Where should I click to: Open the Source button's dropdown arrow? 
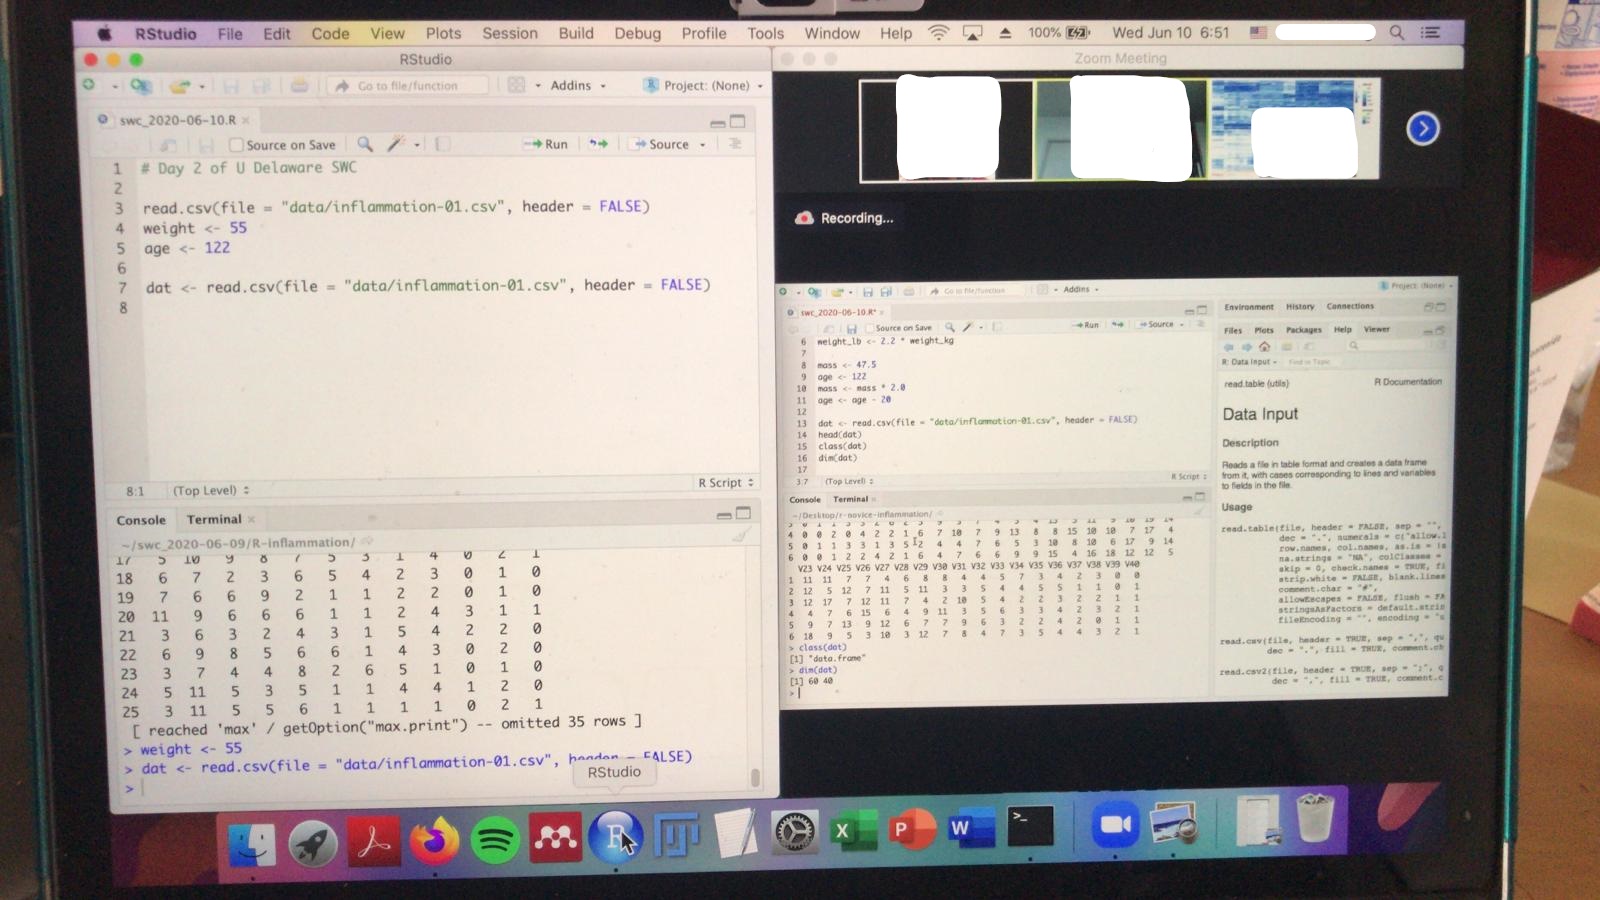pos(703,144)
